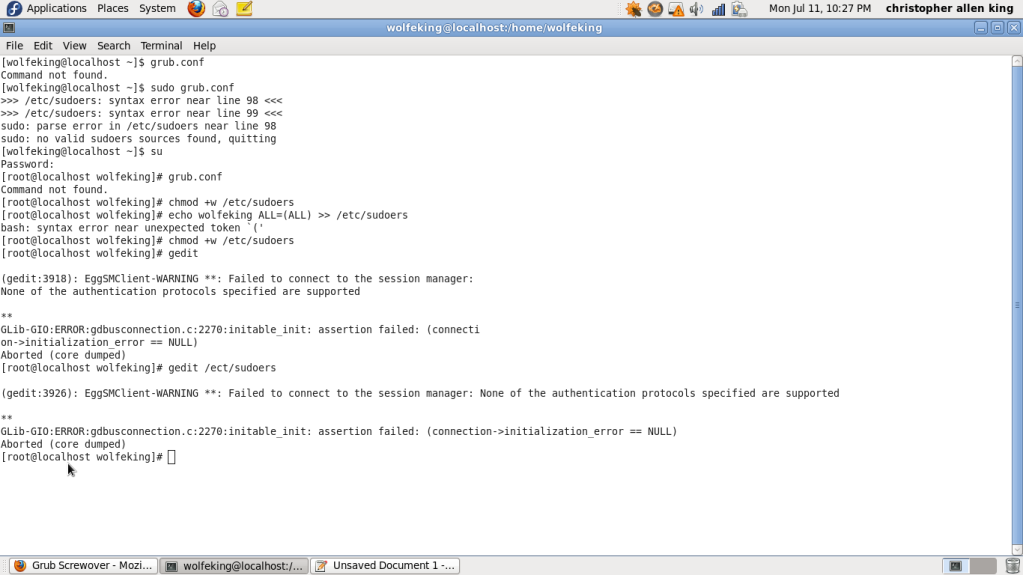Select the second workspace in switcher
The image size is (1023, 575).
pos(983,566)
